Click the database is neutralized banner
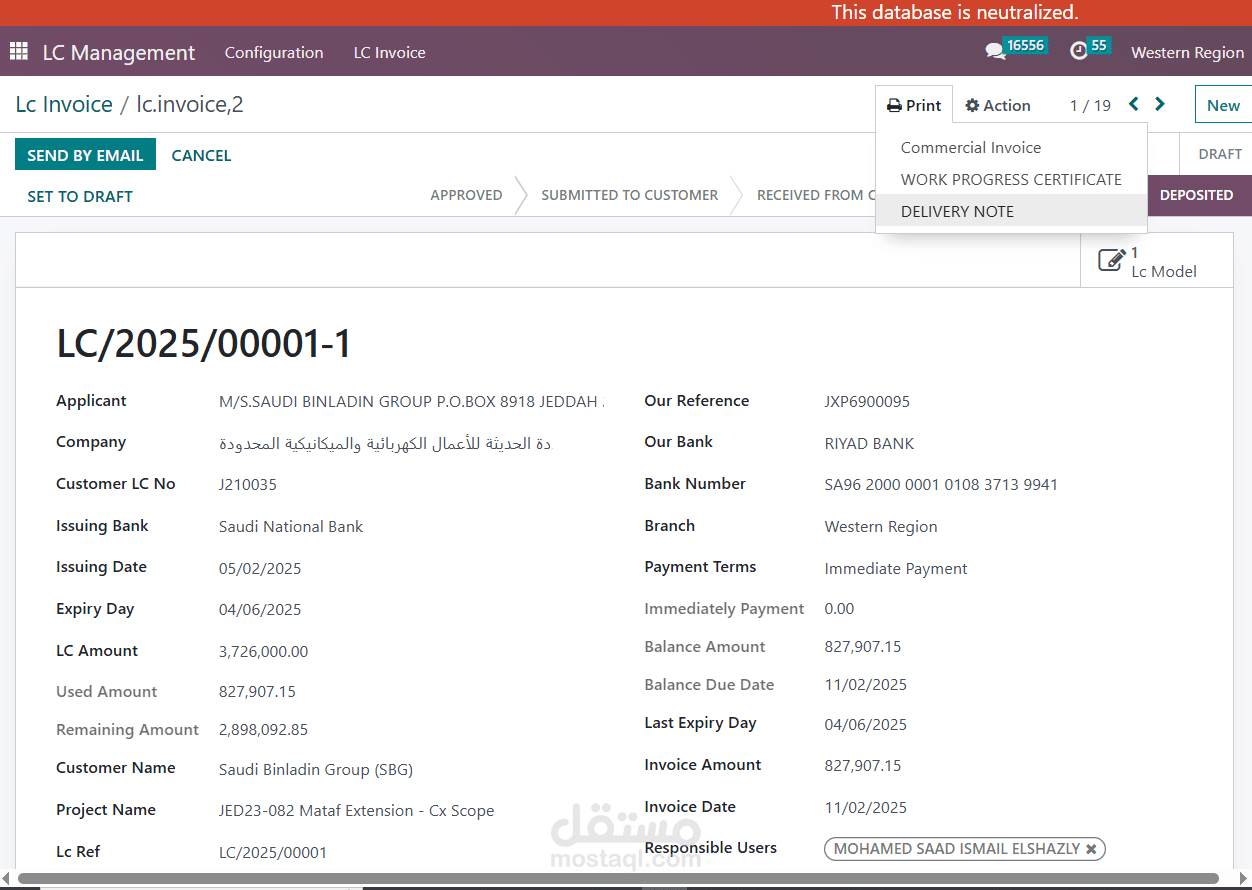 coord(955,12)
